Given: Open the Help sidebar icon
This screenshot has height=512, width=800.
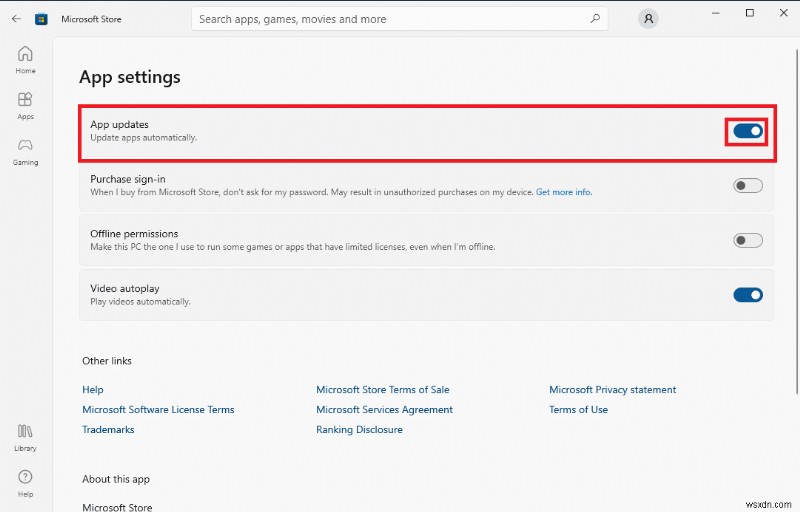Looking at the screenshot, I should point(25,482).
